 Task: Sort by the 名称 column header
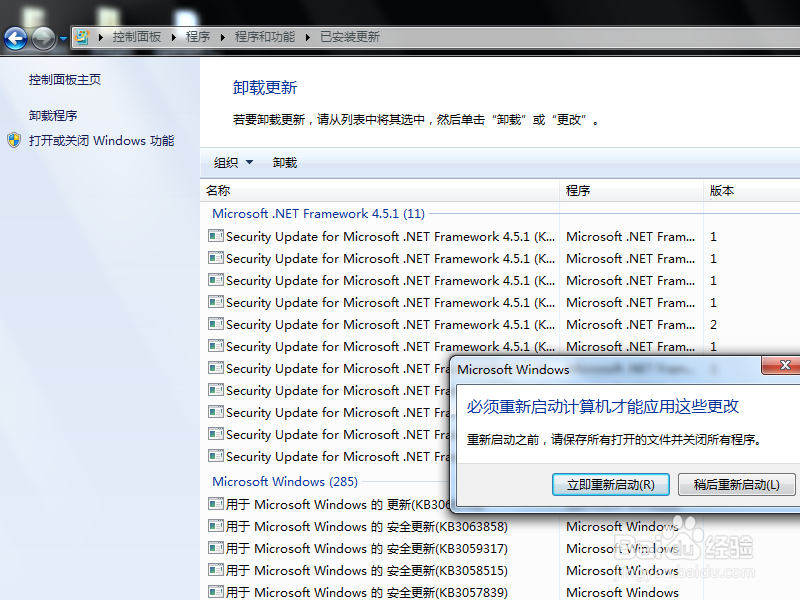(380, 190)
